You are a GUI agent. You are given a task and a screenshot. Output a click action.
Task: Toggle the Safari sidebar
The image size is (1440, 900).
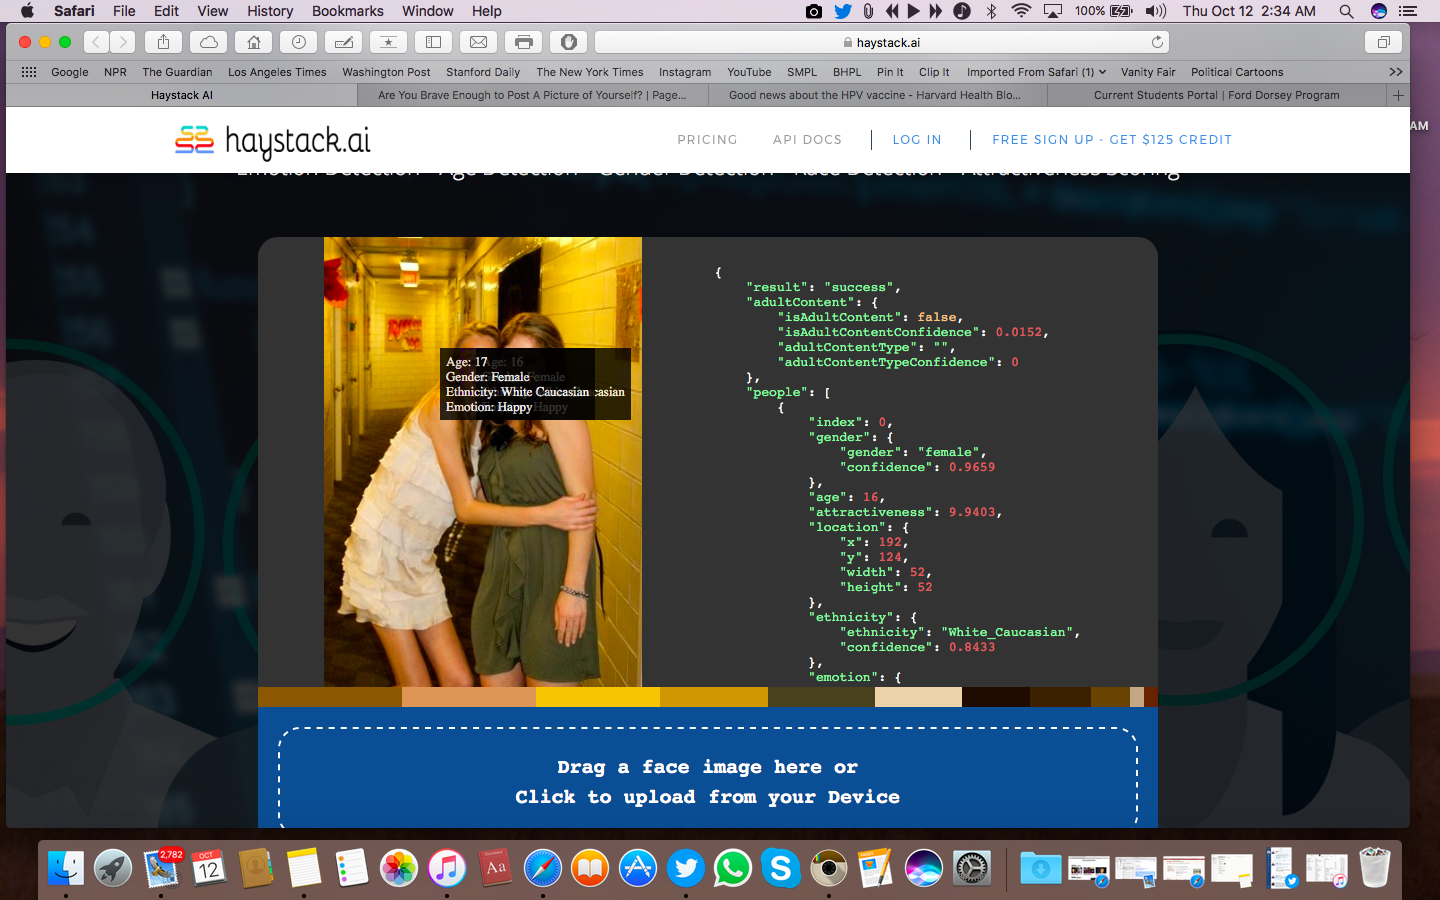coord(433,42)
